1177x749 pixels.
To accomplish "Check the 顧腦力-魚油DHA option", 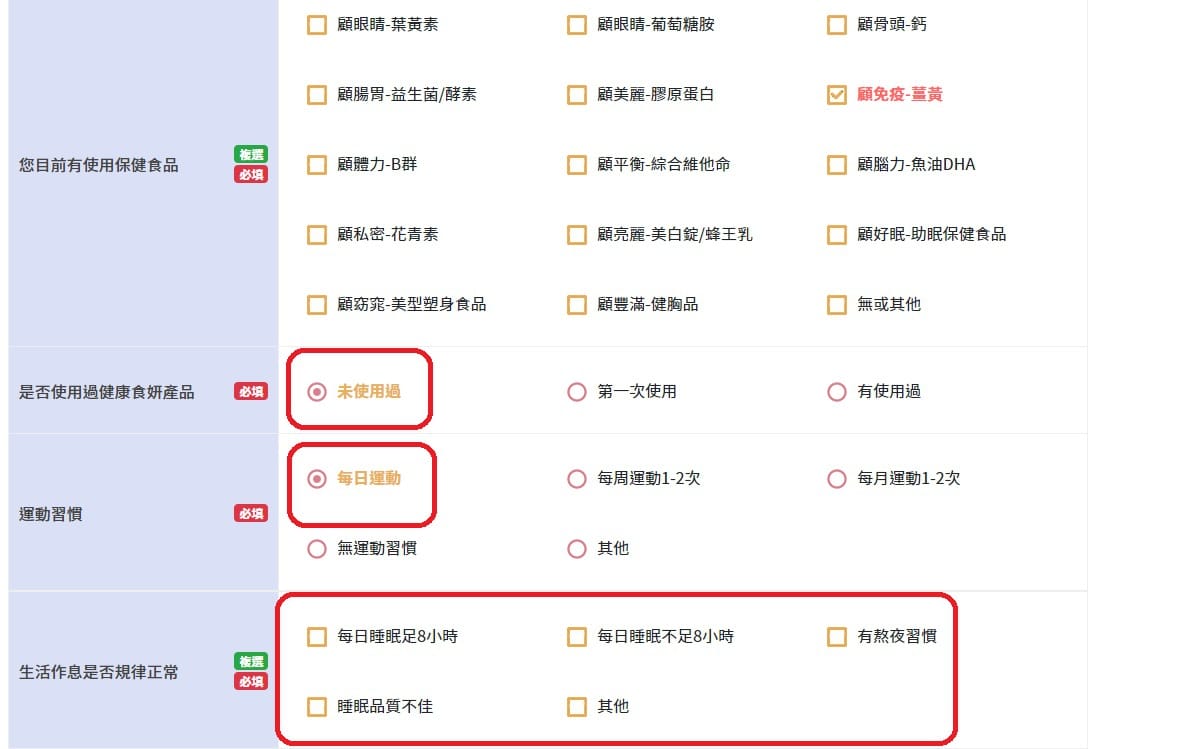I will [x=837, y=164].
